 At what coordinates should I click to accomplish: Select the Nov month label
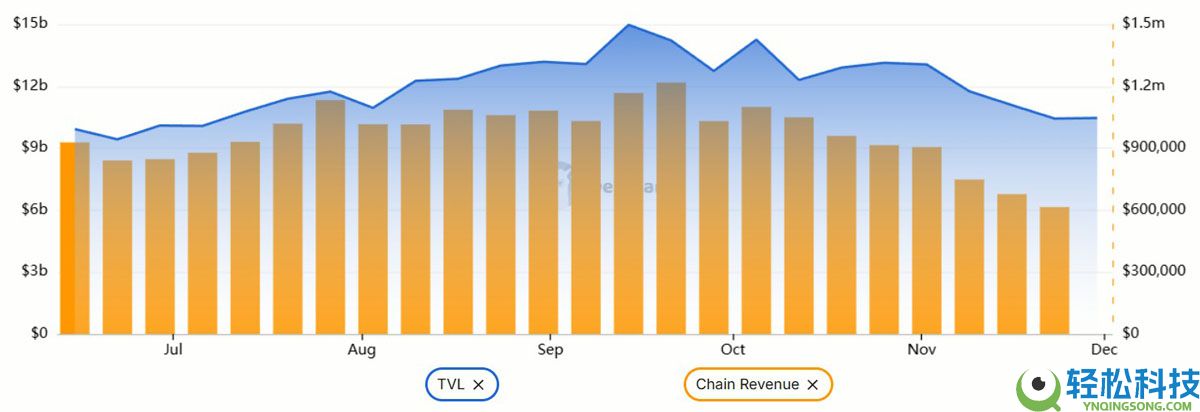(x=921, y=350)
